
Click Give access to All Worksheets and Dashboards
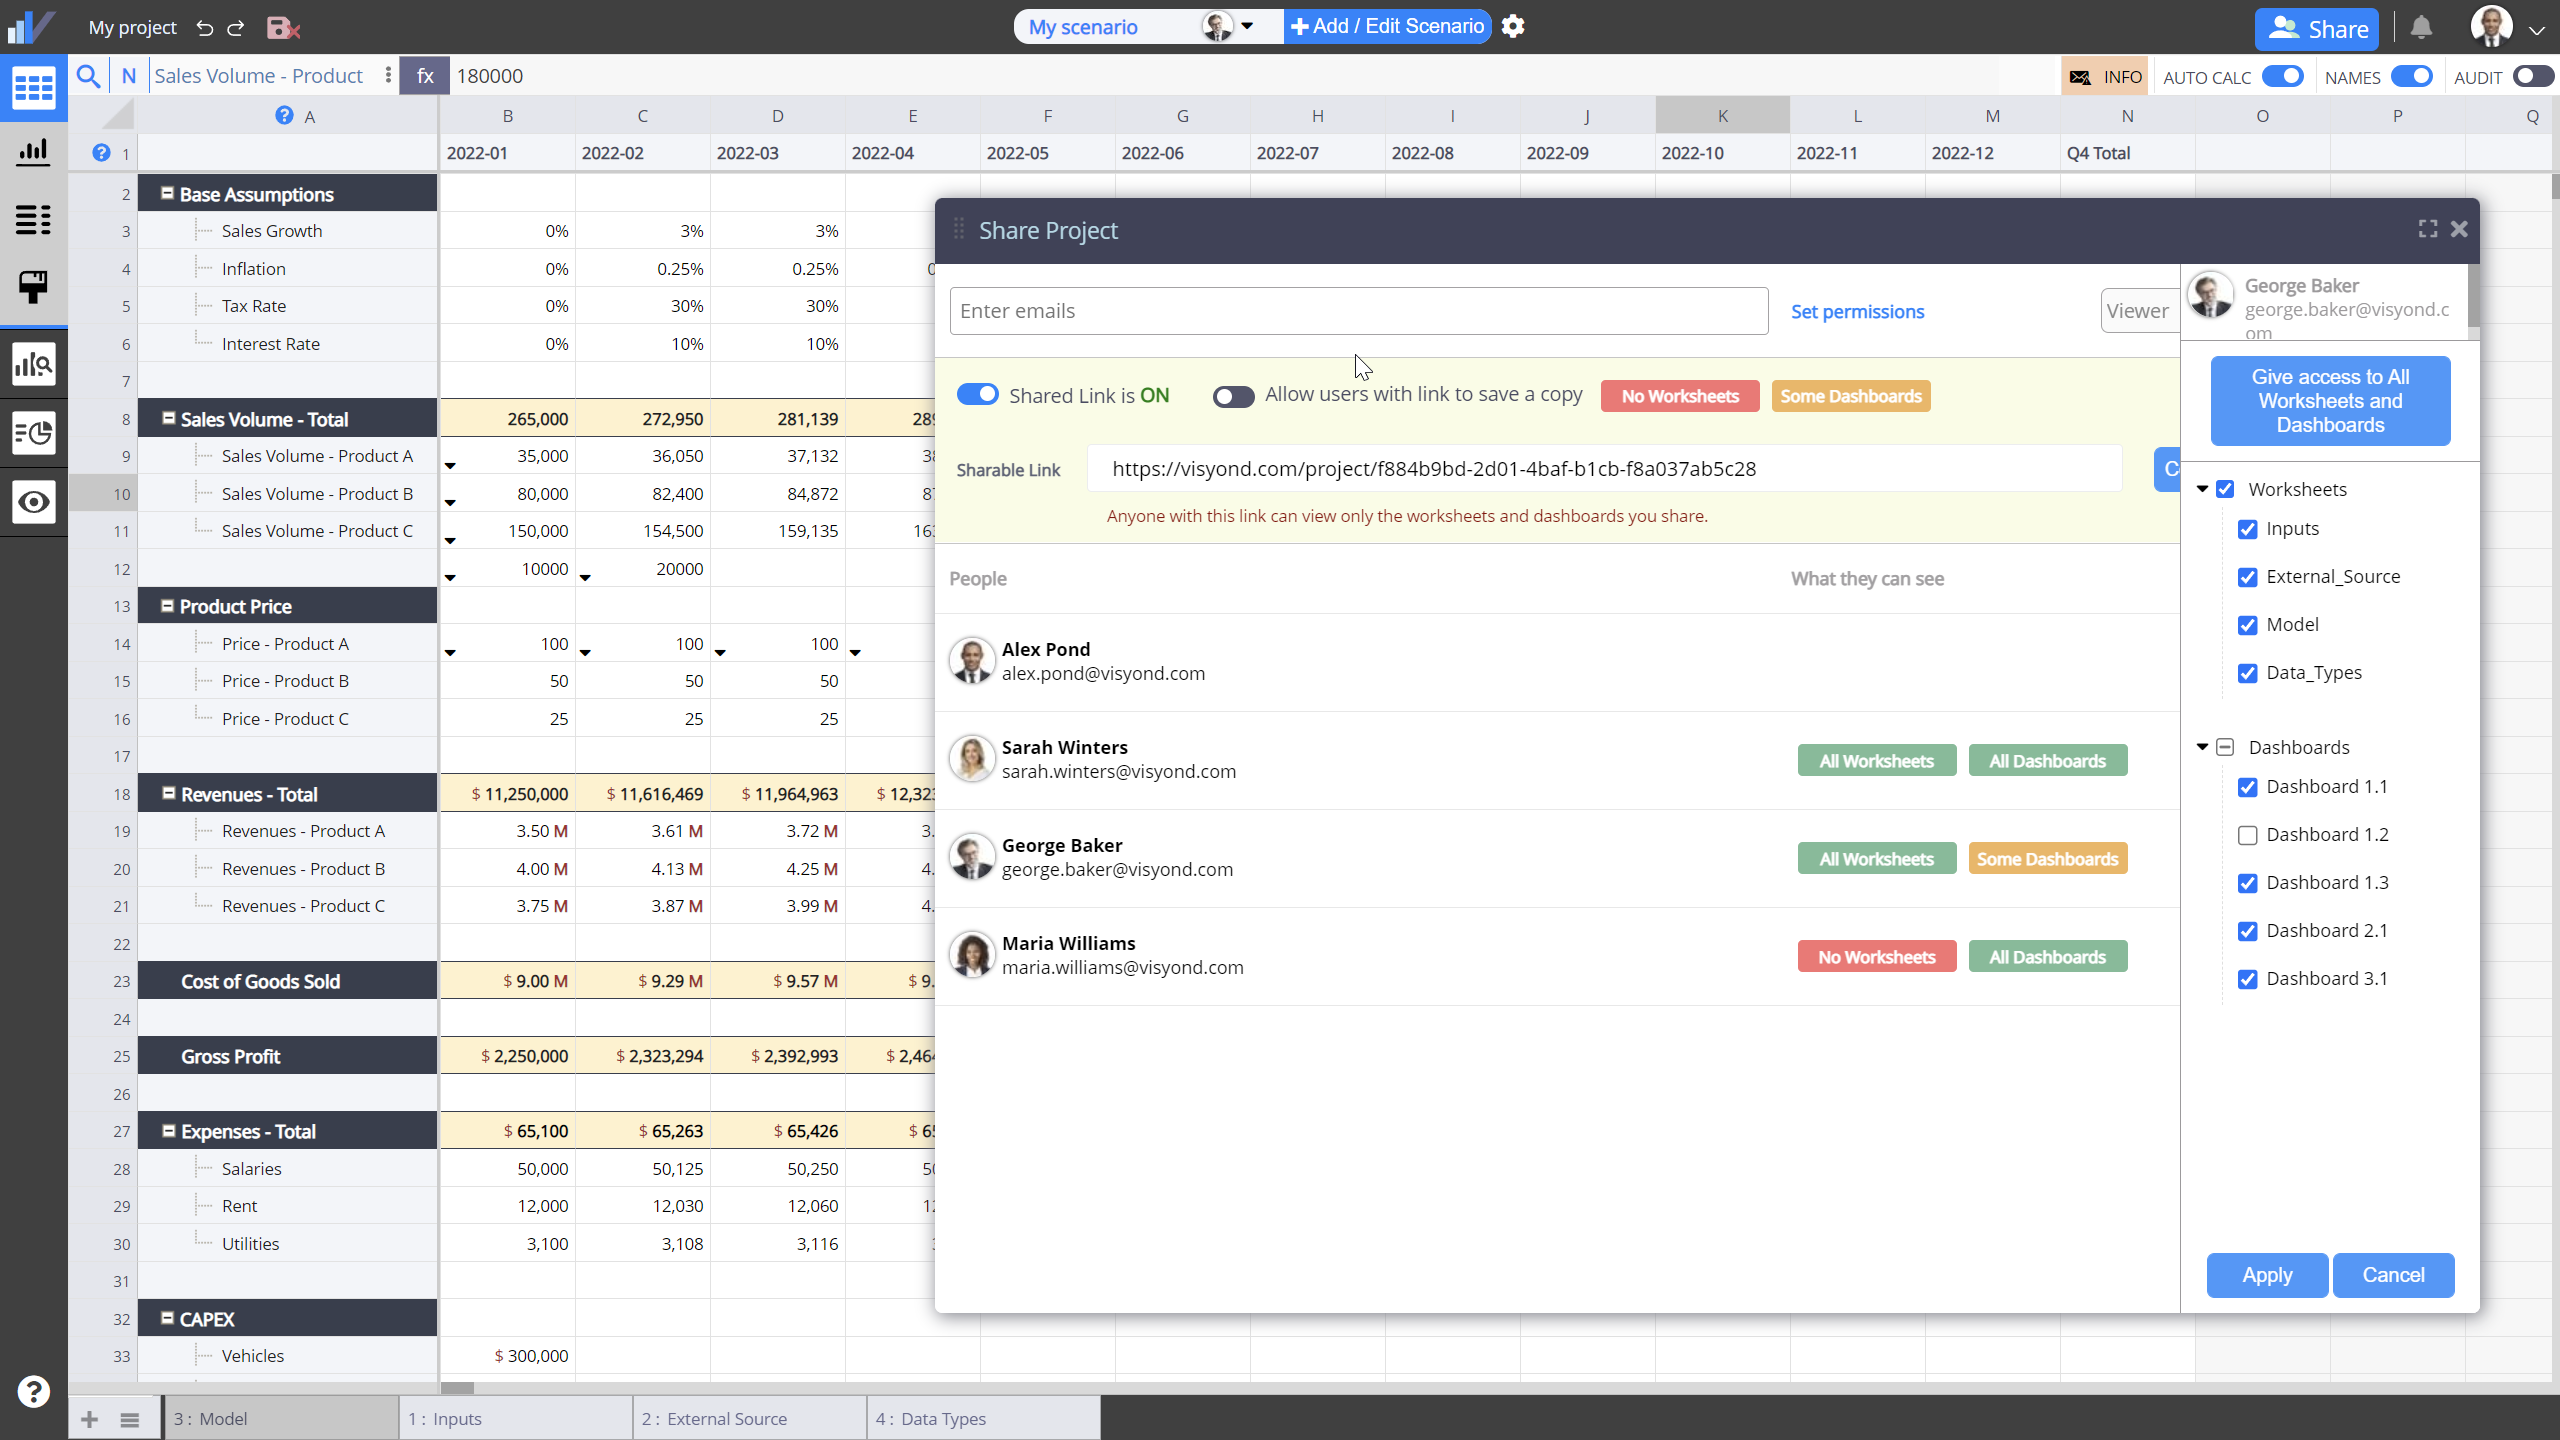(2329, 400)
